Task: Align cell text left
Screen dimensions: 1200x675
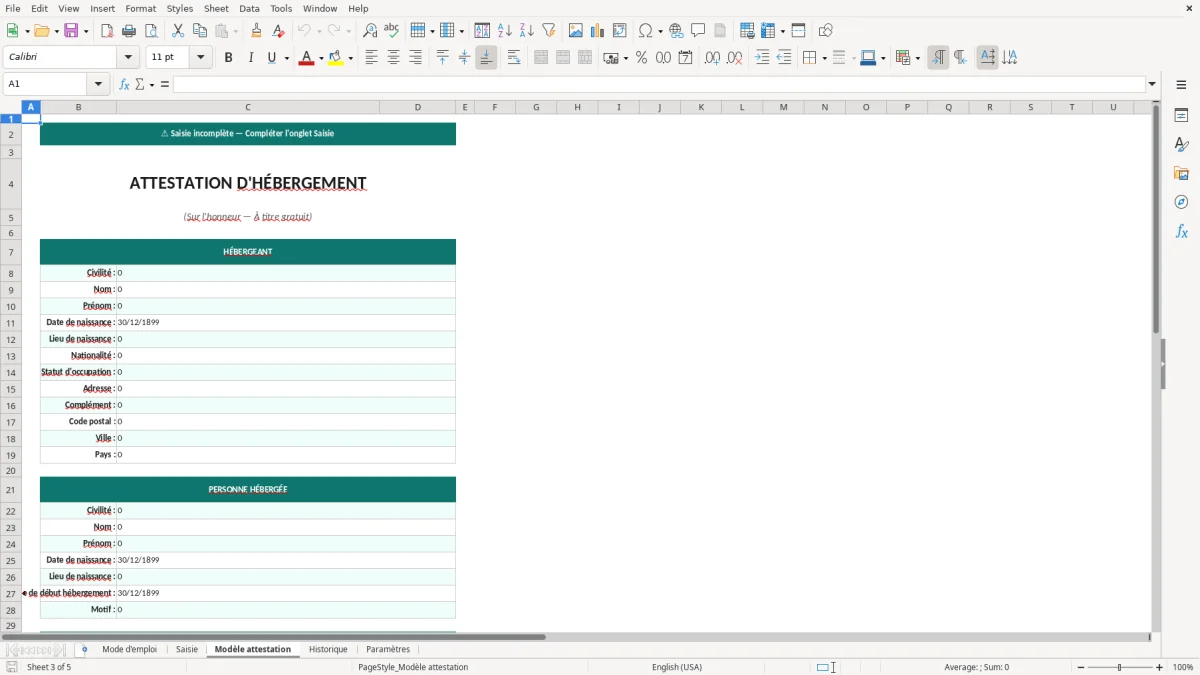Action: point(371,58)
